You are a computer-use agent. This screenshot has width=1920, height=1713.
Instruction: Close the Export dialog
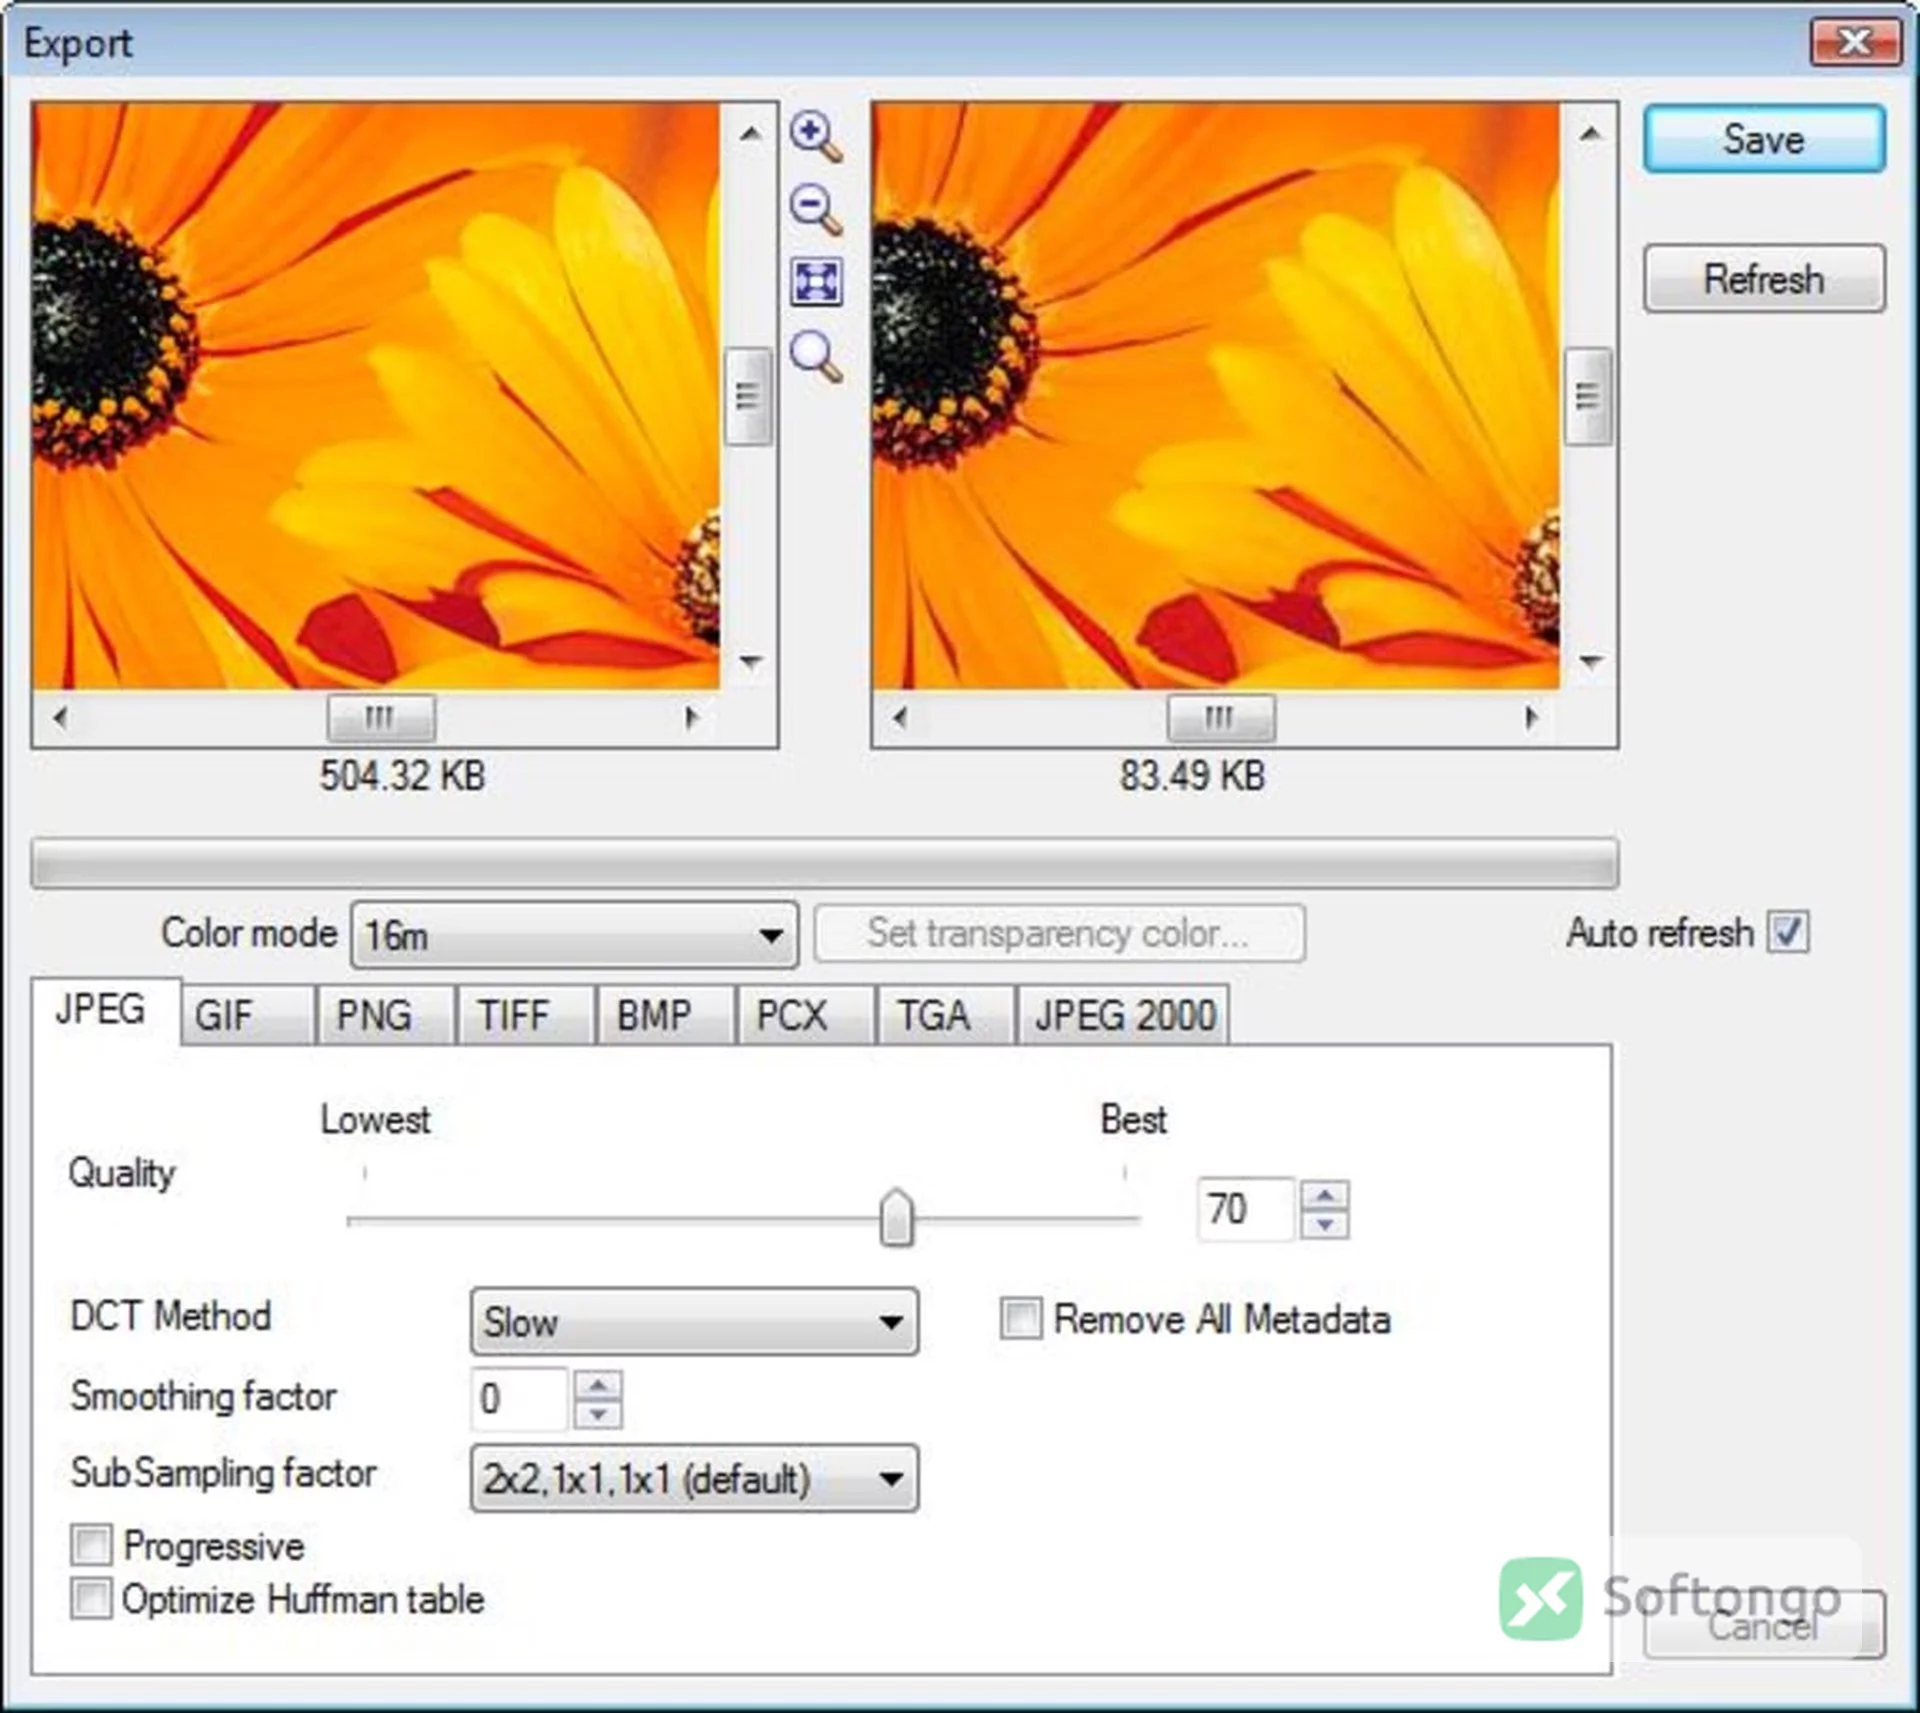pos(1856,42)
